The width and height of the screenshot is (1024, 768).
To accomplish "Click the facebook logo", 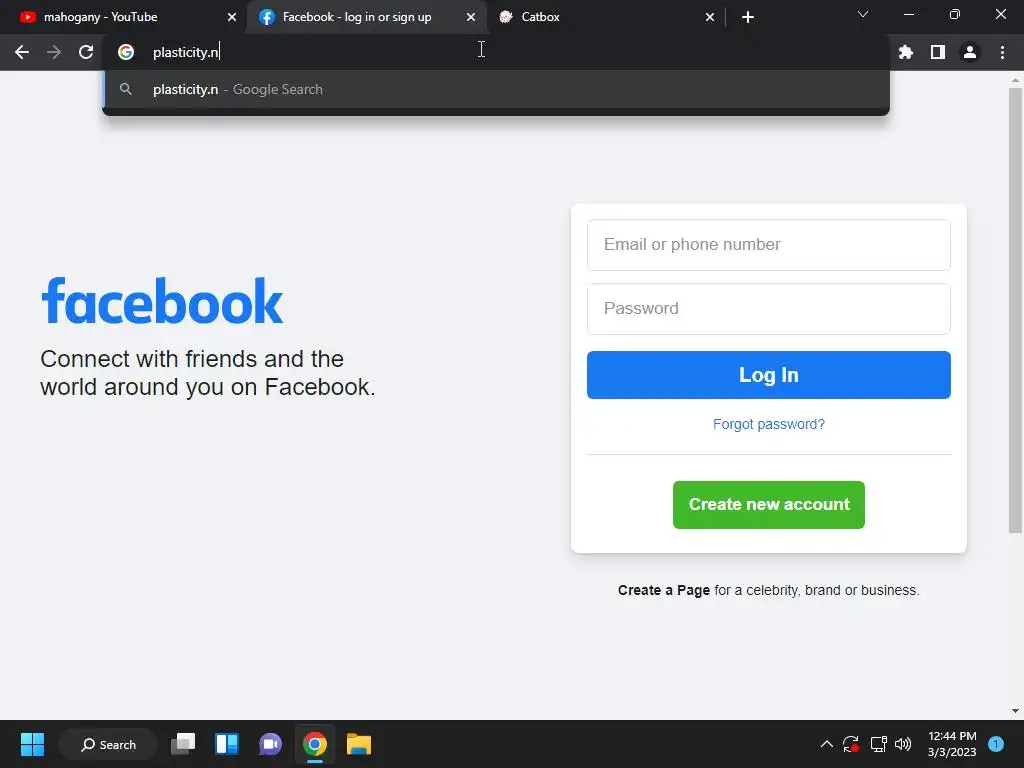I will coord(162,302).
